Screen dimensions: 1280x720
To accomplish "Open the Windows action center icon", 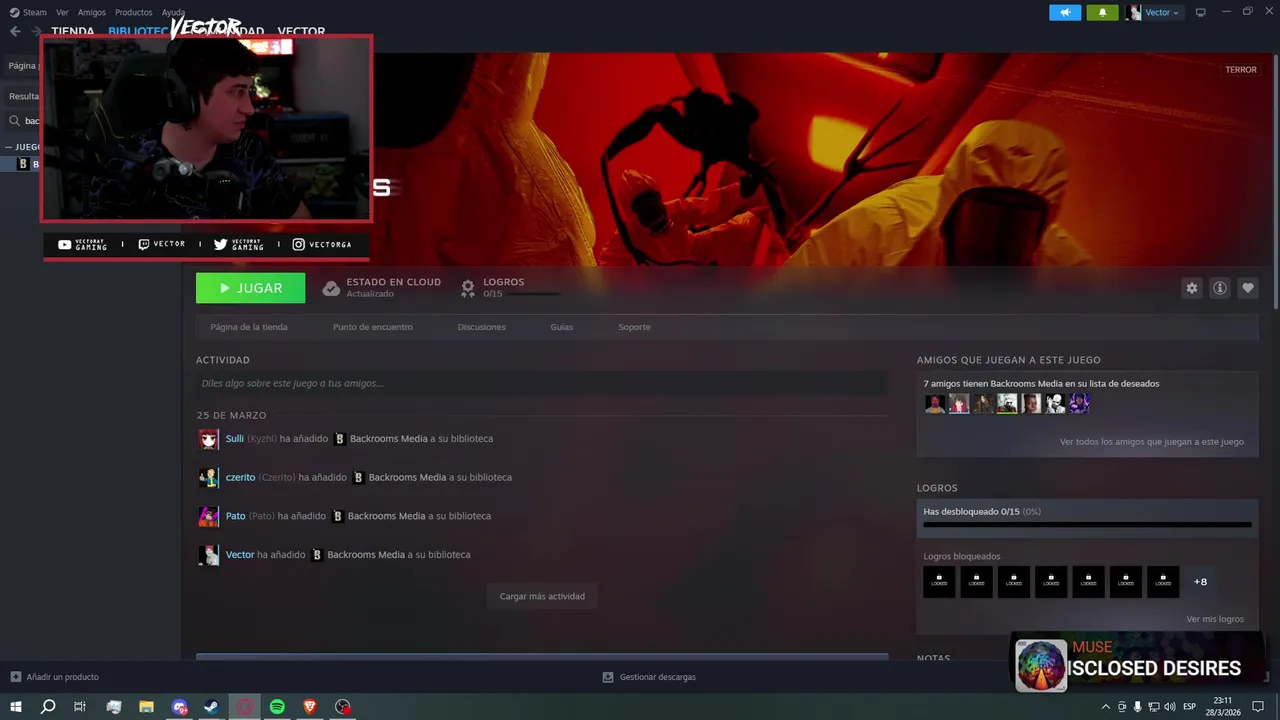I will [x=1260, y=707].
